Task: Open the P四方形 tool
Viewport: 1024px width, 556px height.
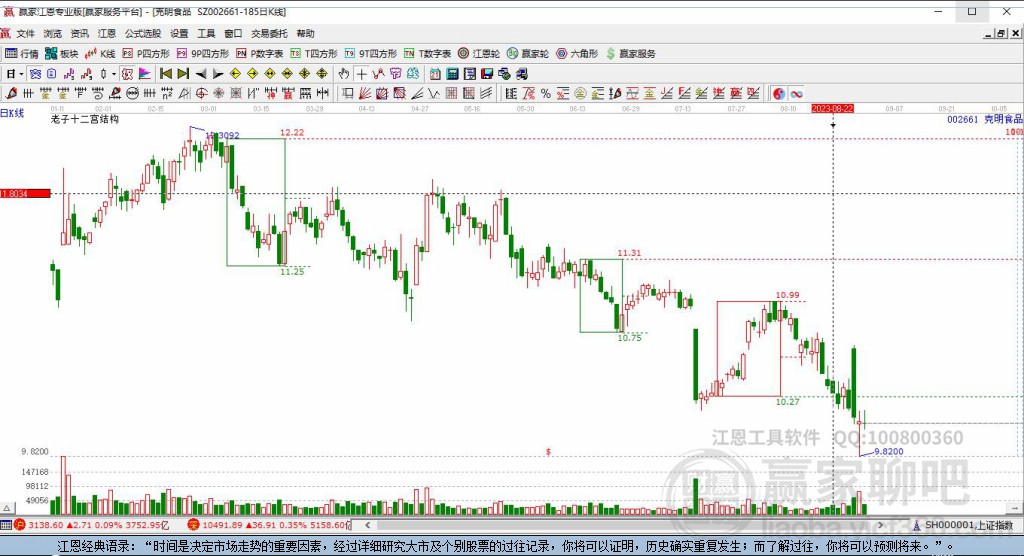Action: point(146,54)
